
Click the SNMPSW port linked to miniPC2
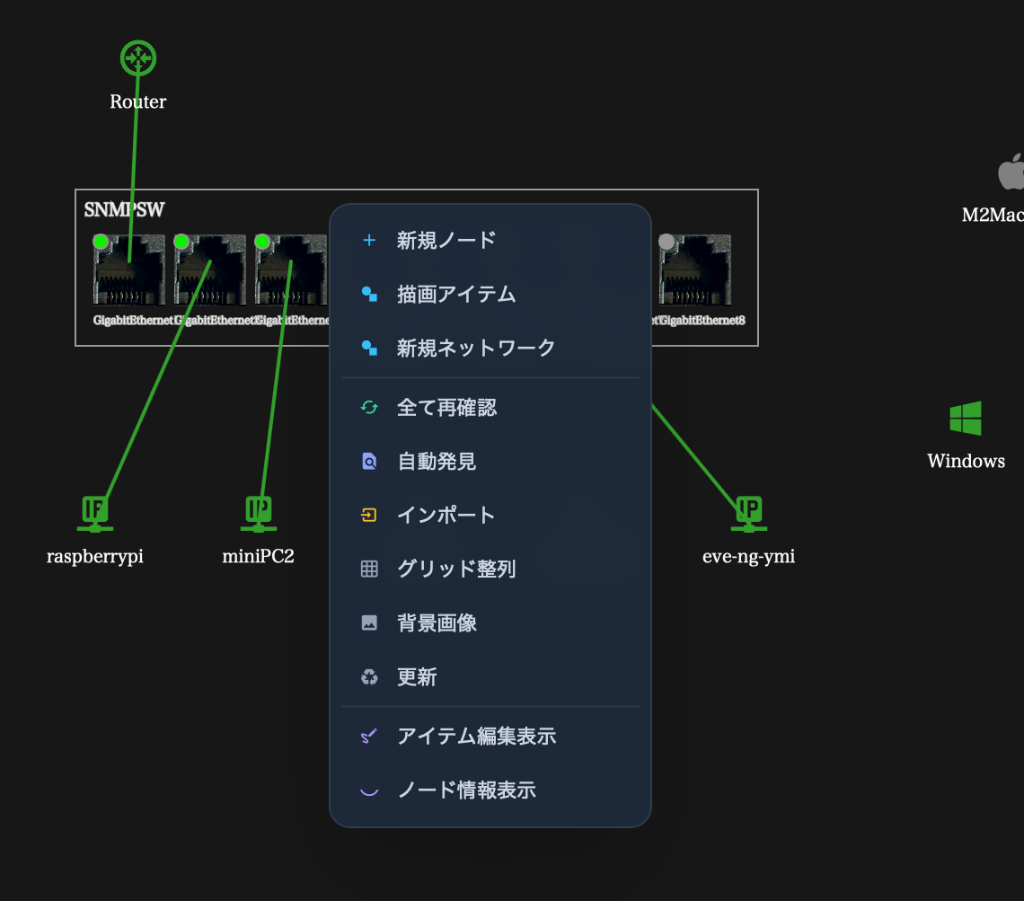(x=291, y=270)
